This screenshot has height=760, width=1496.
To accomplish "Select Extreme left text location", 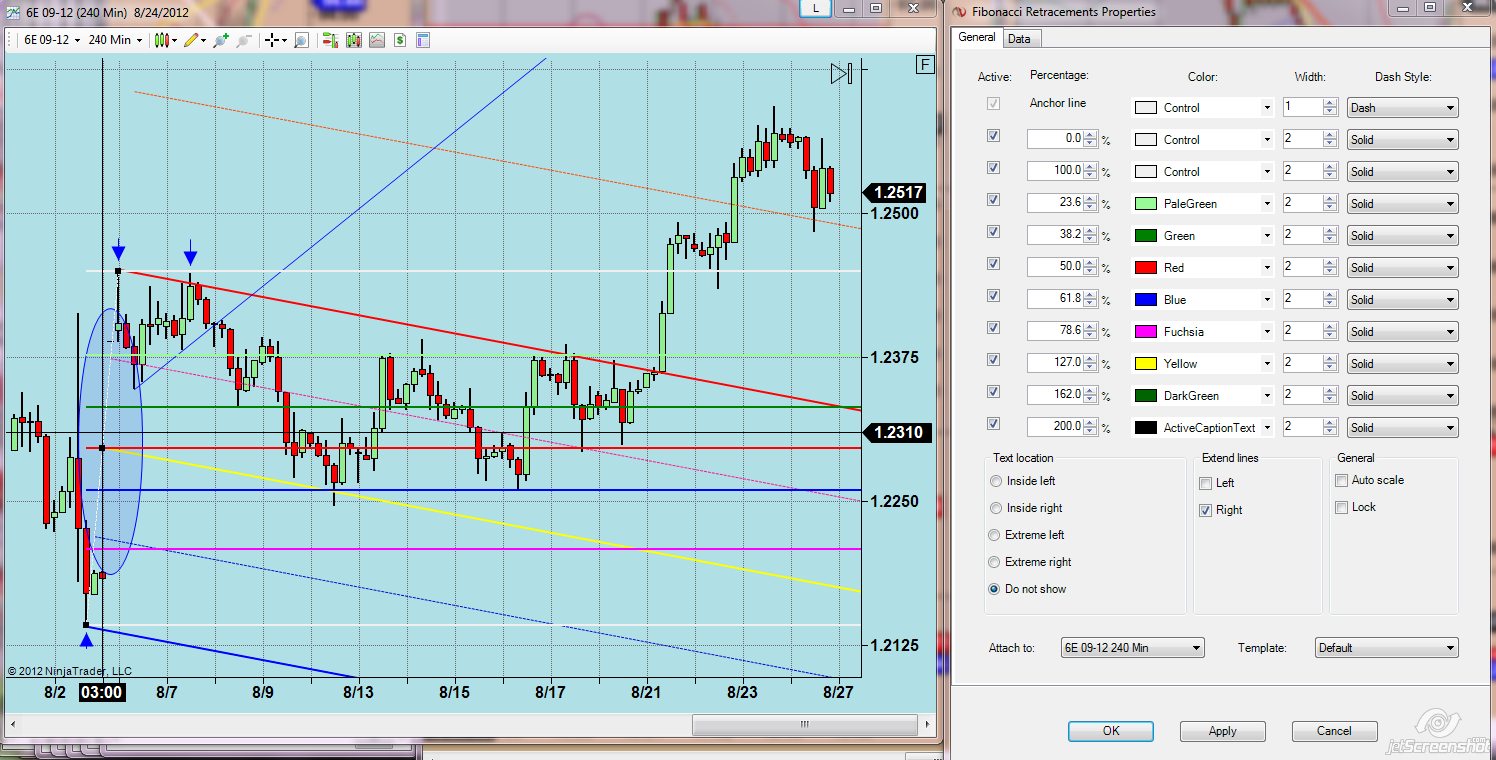I will pos(996,535).
